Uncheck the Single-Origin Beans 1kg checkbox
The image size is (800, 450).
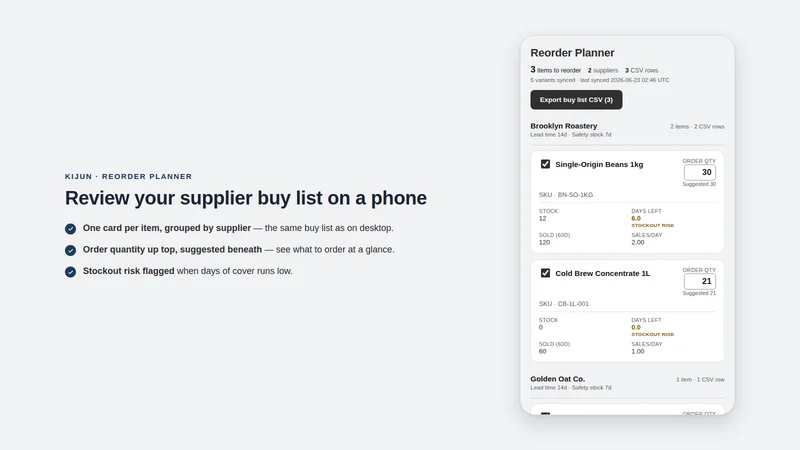coord(545,164)
